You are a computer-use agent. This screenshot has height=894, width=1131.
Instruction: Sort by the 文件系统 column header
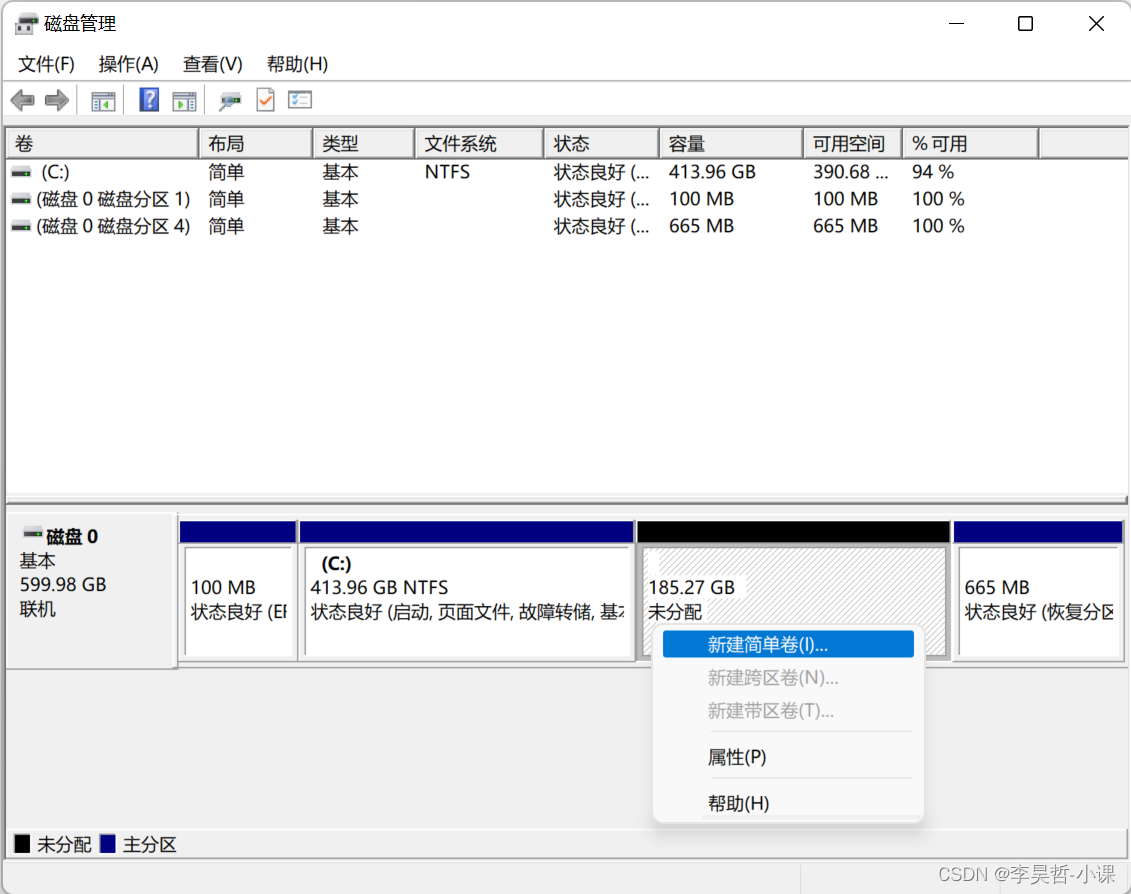coord(479,144)
